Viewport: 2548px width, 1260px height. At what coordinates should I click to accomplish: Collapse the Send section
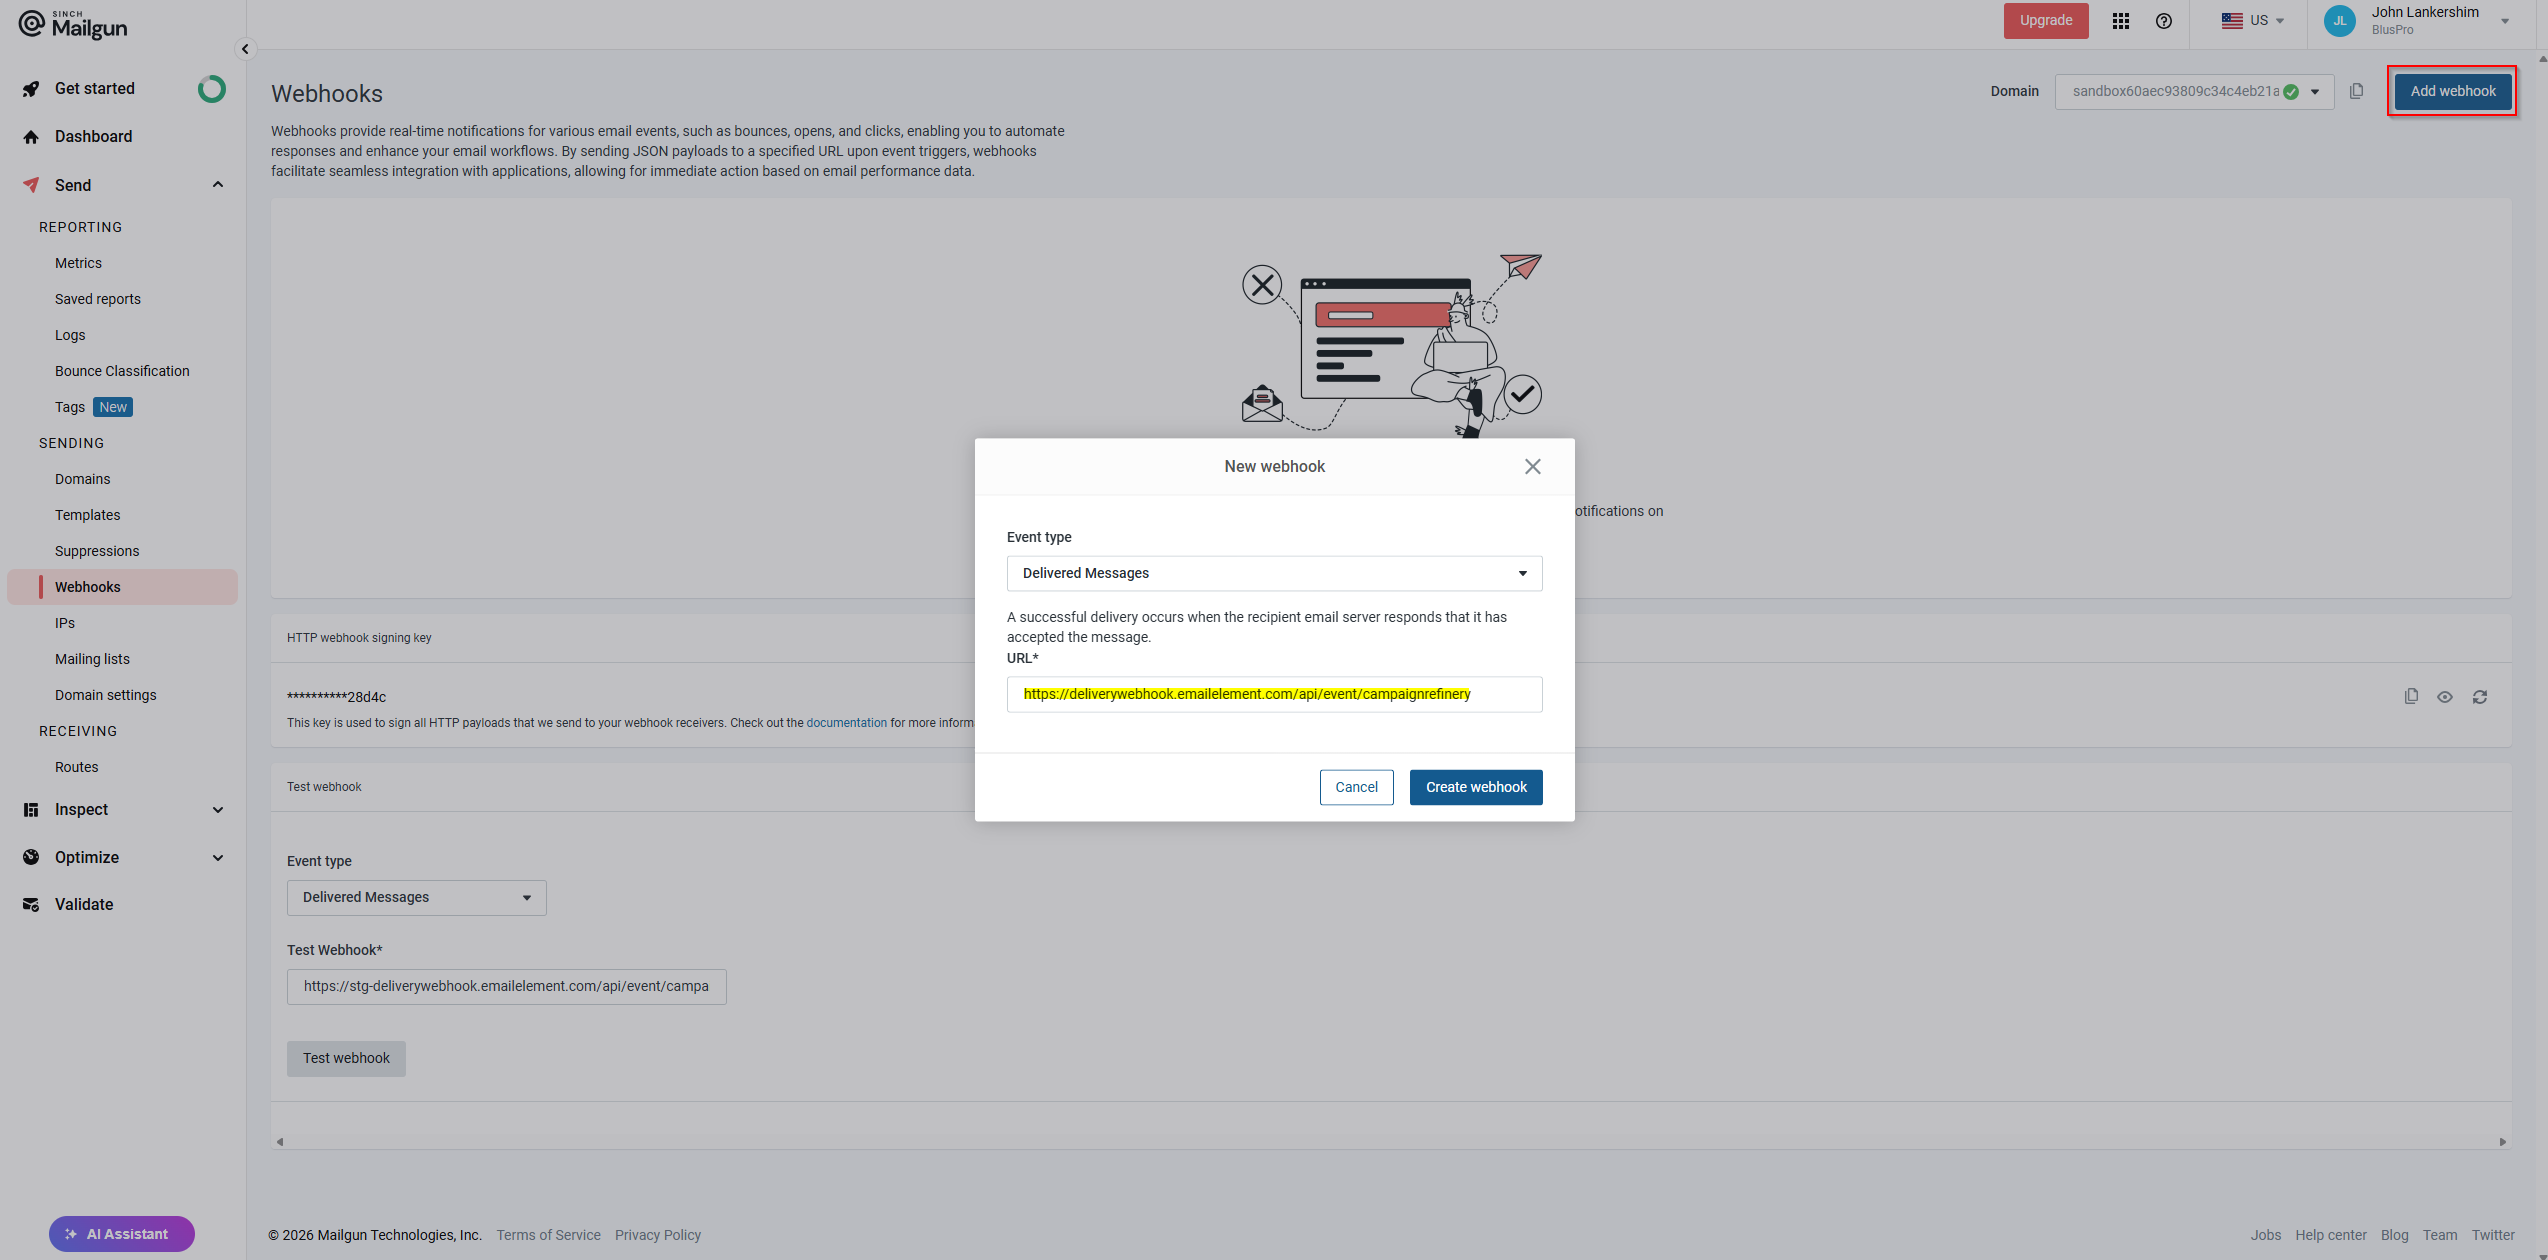218,185
